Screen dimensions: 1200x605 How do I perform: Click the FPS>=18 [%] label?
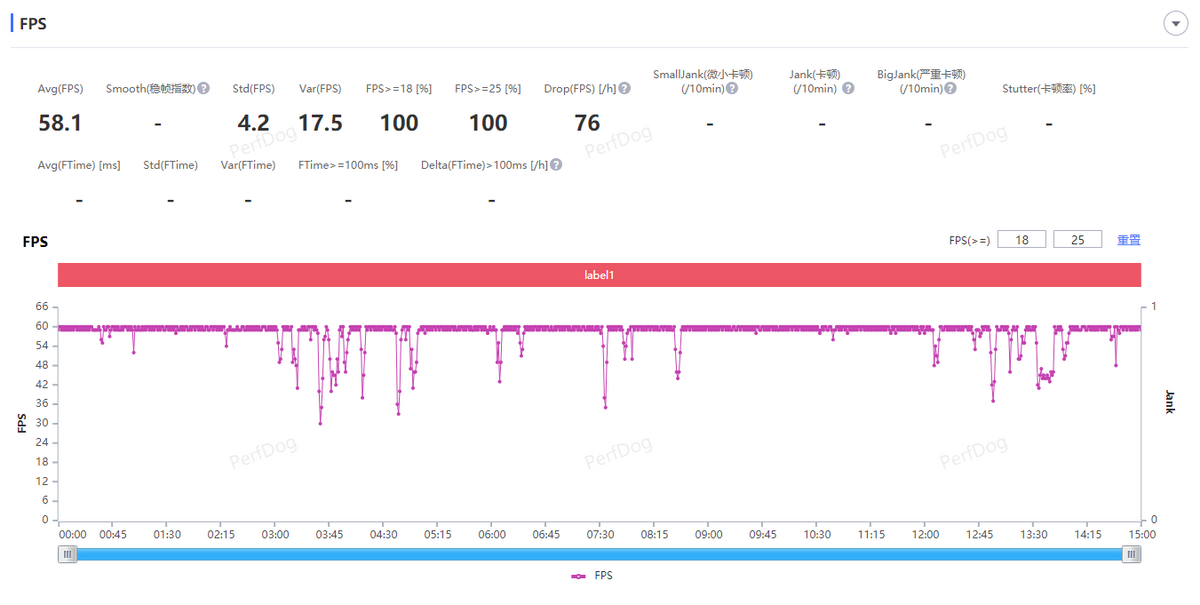point(399,88)
